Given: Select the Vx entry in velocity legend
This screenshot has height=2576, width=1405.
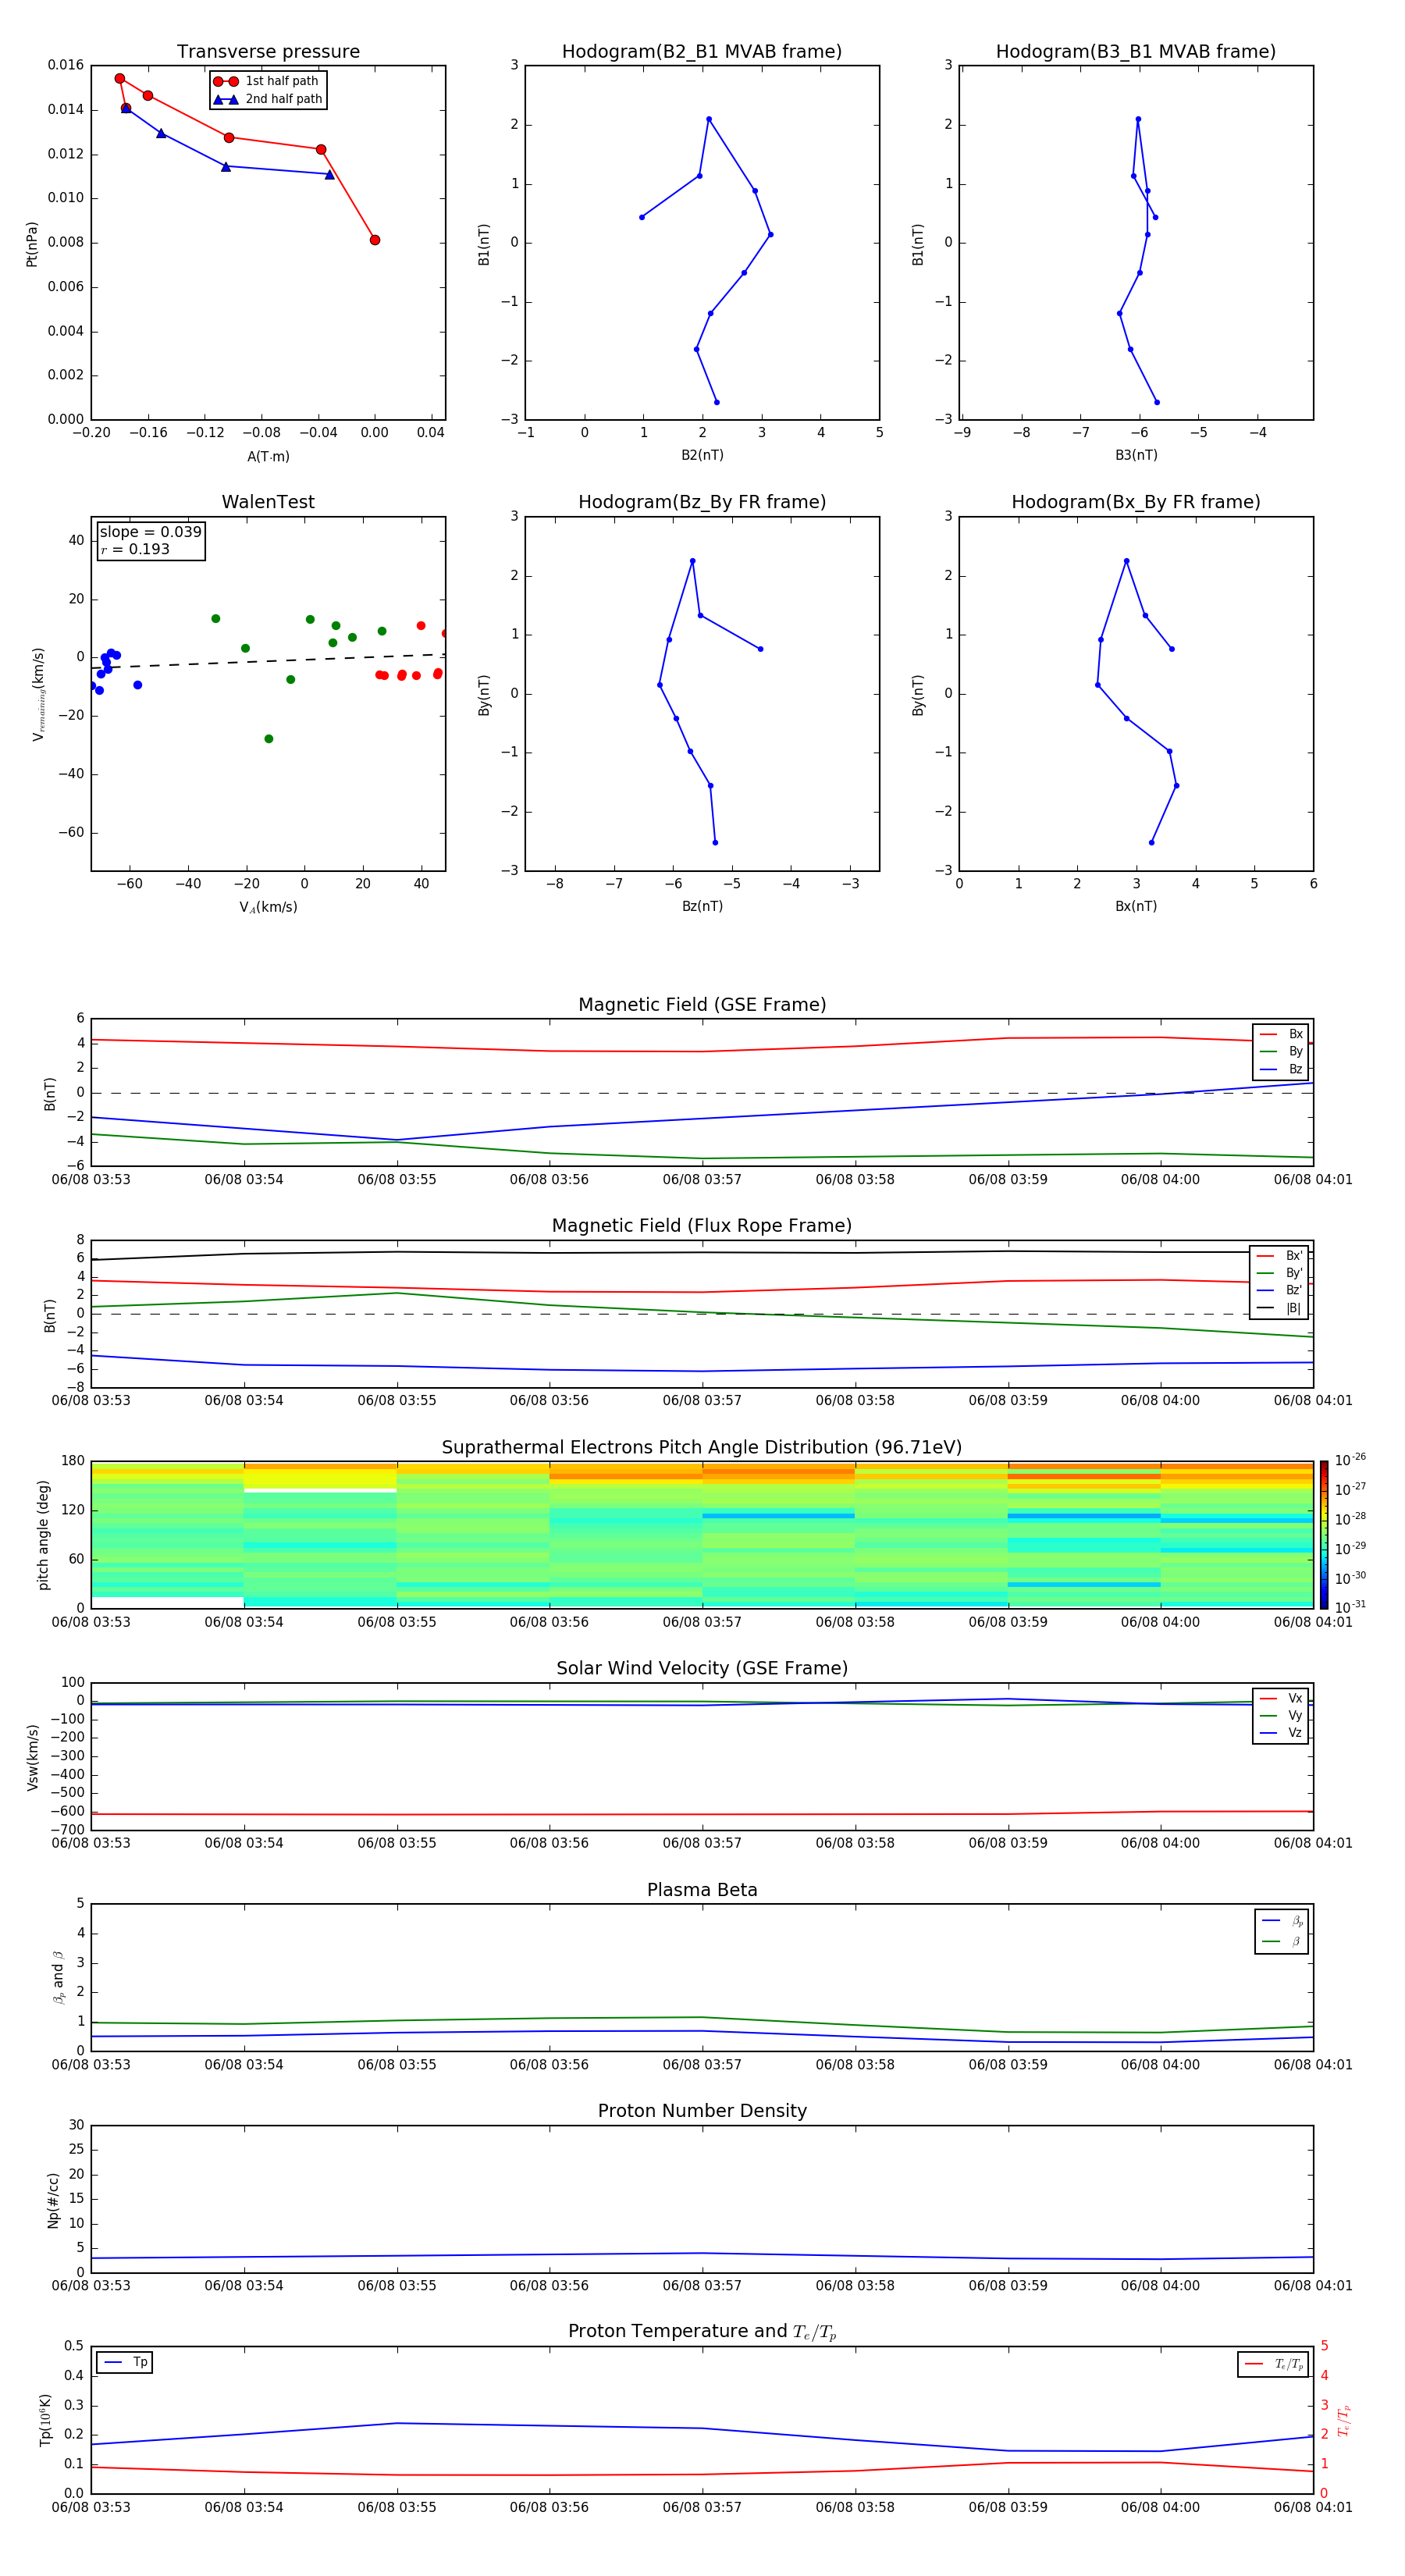Looking at the screenshot, I should [x=1281, y=1699].
